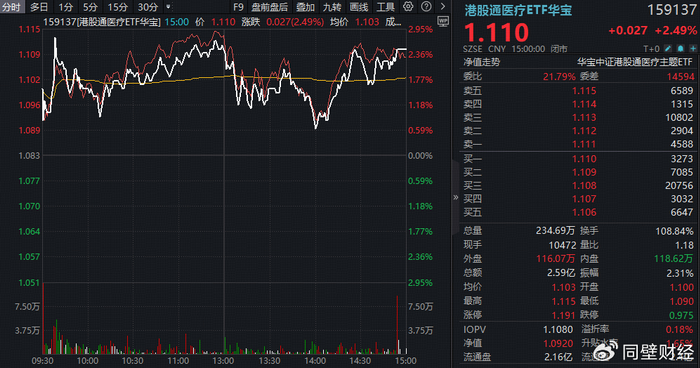Click the 港股通医疗ETF华宝 name title
700x368 pixels.
click(518, 10)
